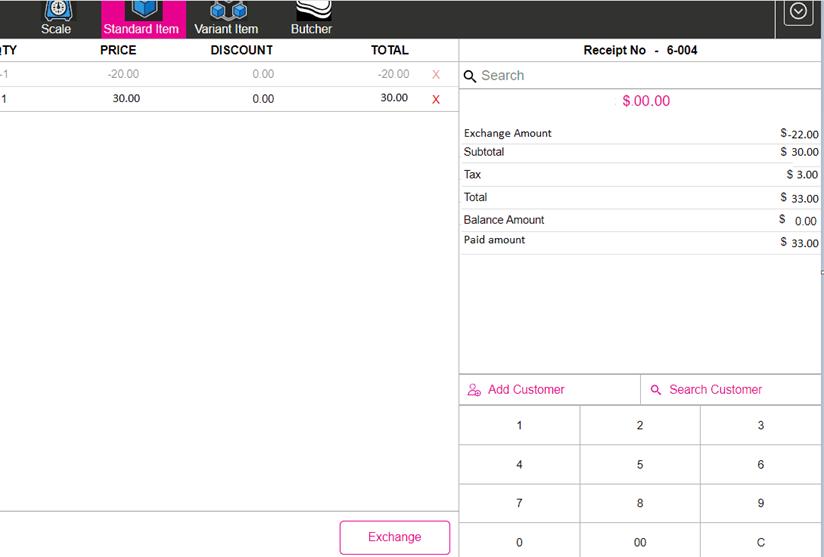Viewport: 824px width, 557px height.
Task: Click the Exchange button
Action: 395,537
